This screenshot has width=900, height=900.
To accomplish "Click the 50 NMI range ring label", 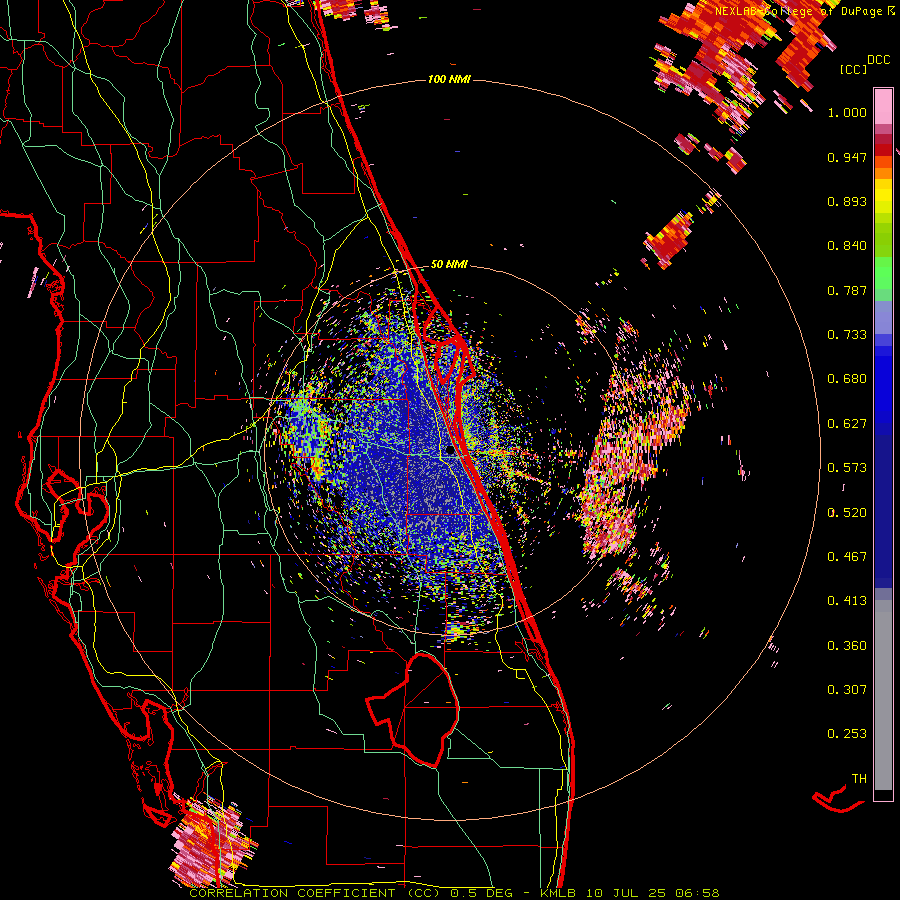I will point(449,264).
